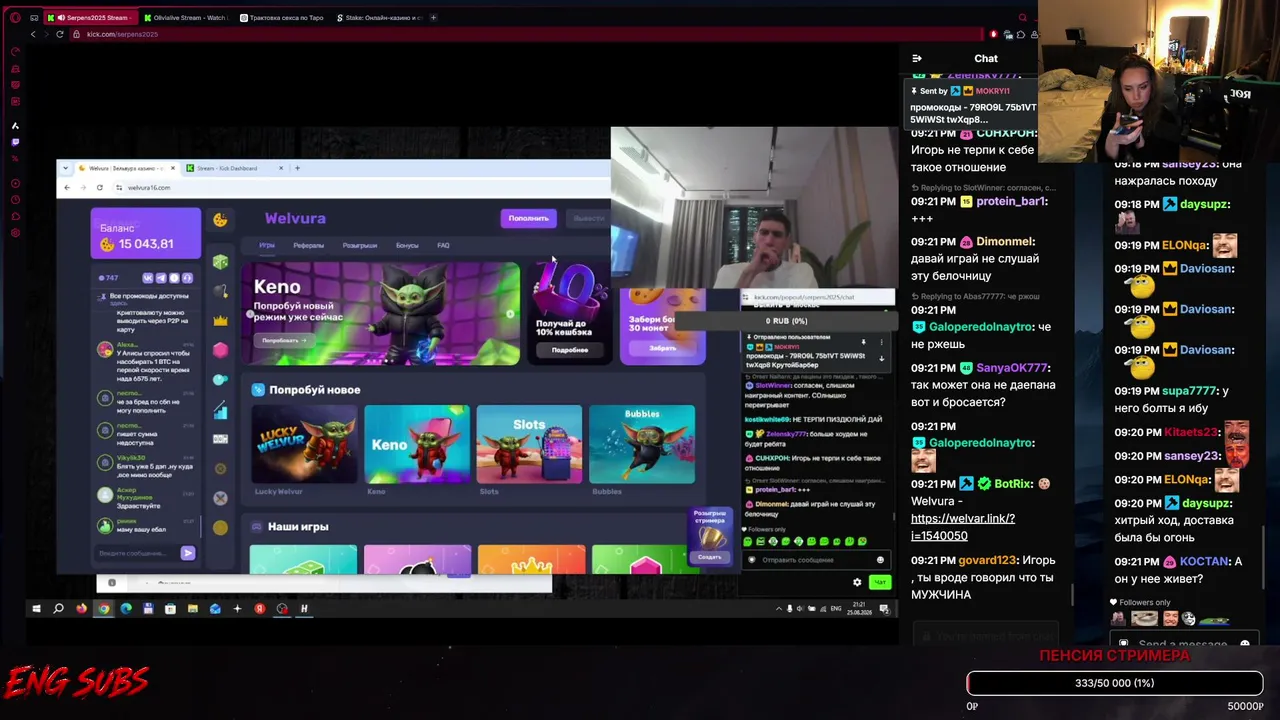Open the welvar.link URL in chat
Viewport: 1280px width, 720px height.
pyautogui.click(x=962, y=527)
